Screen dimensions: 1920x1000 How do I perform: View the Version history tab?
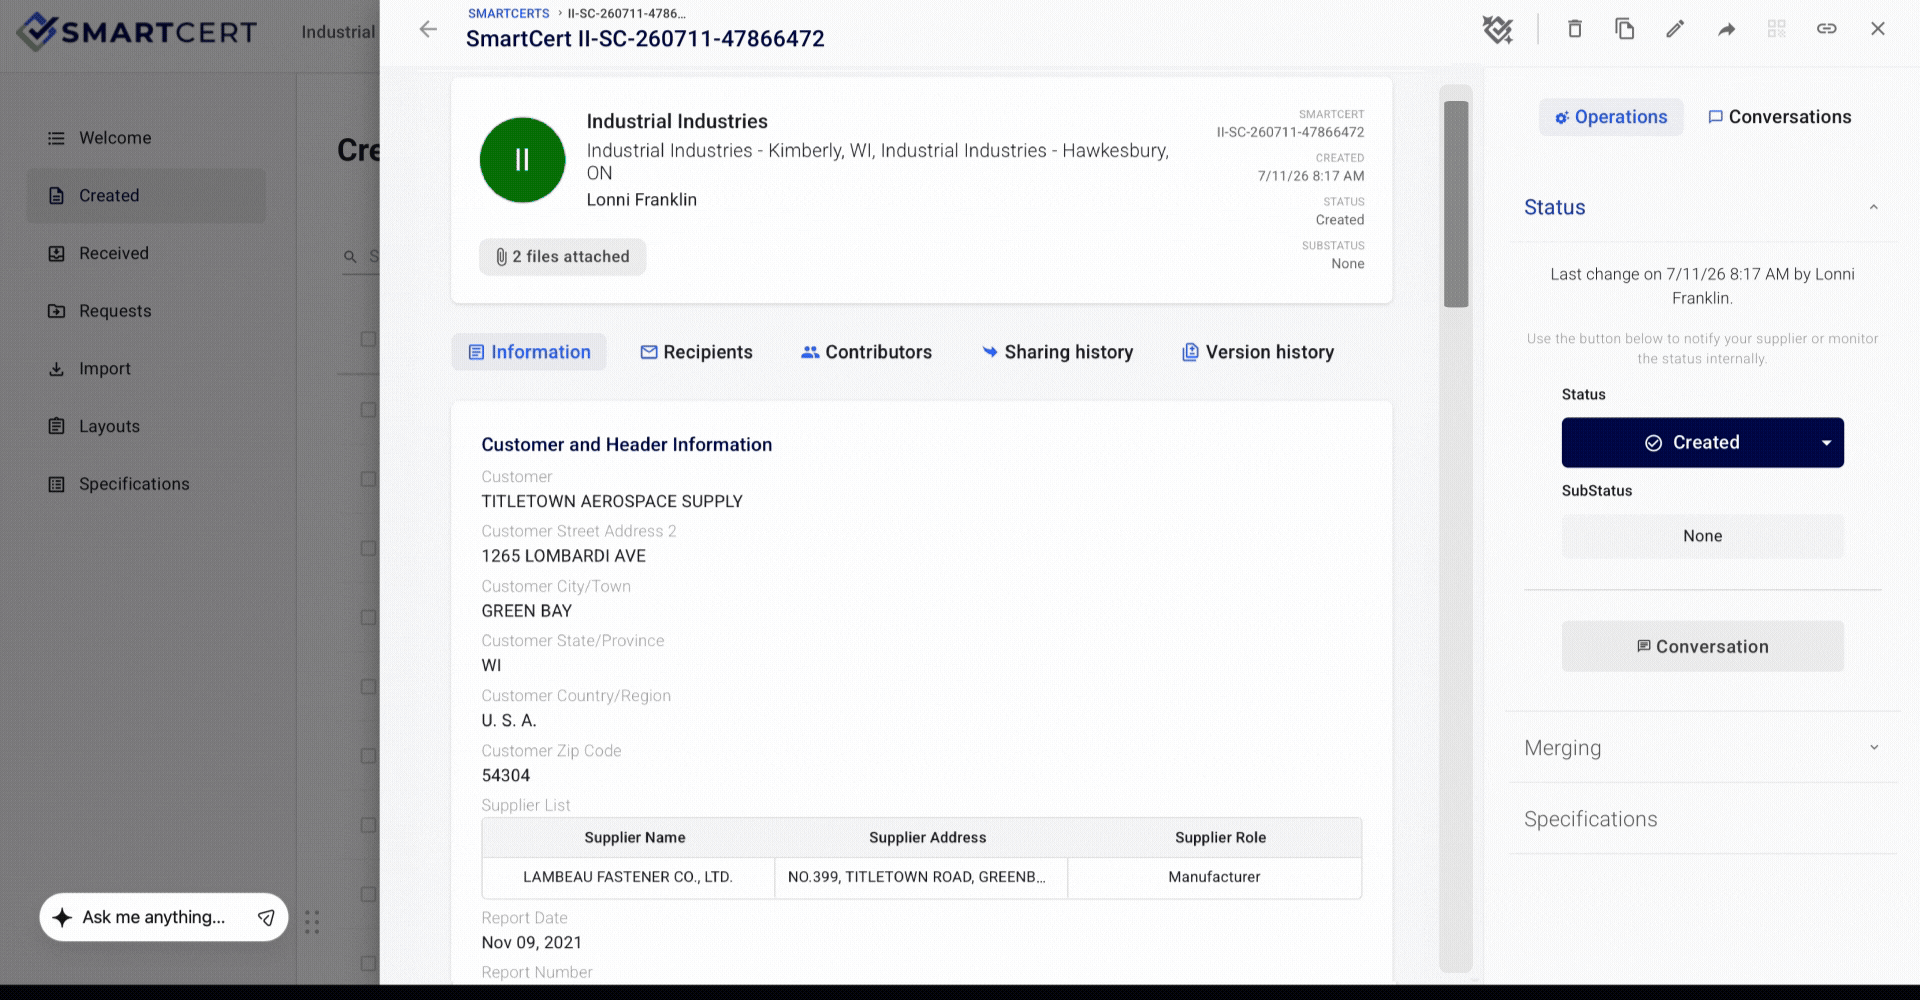coord(1258,352)
